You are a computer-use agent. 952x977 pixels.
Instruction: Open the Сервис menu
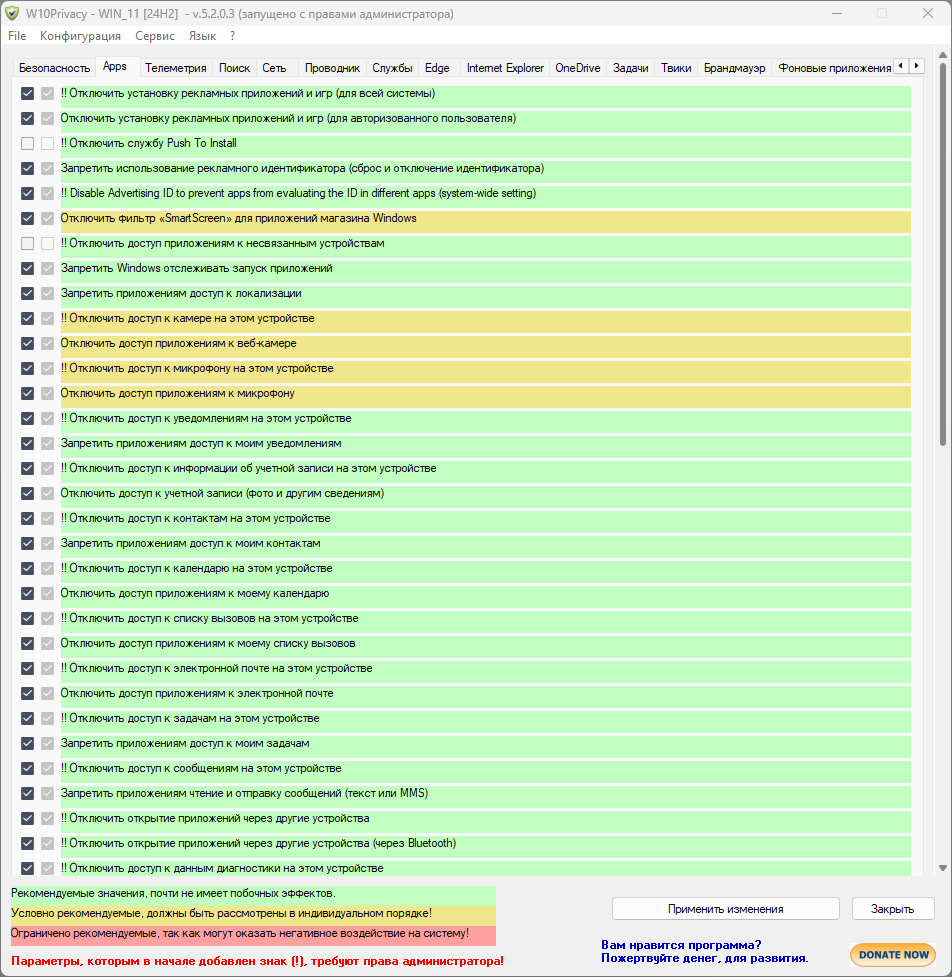coord(155,36)
